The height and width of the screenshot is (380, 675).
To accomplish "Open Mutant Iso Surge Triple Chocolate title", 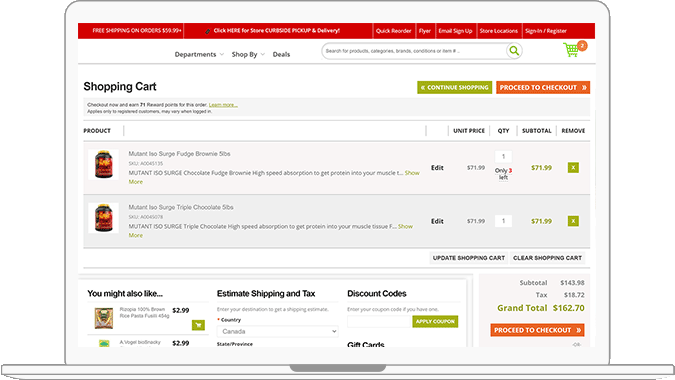I will click(x=181, y=207).
